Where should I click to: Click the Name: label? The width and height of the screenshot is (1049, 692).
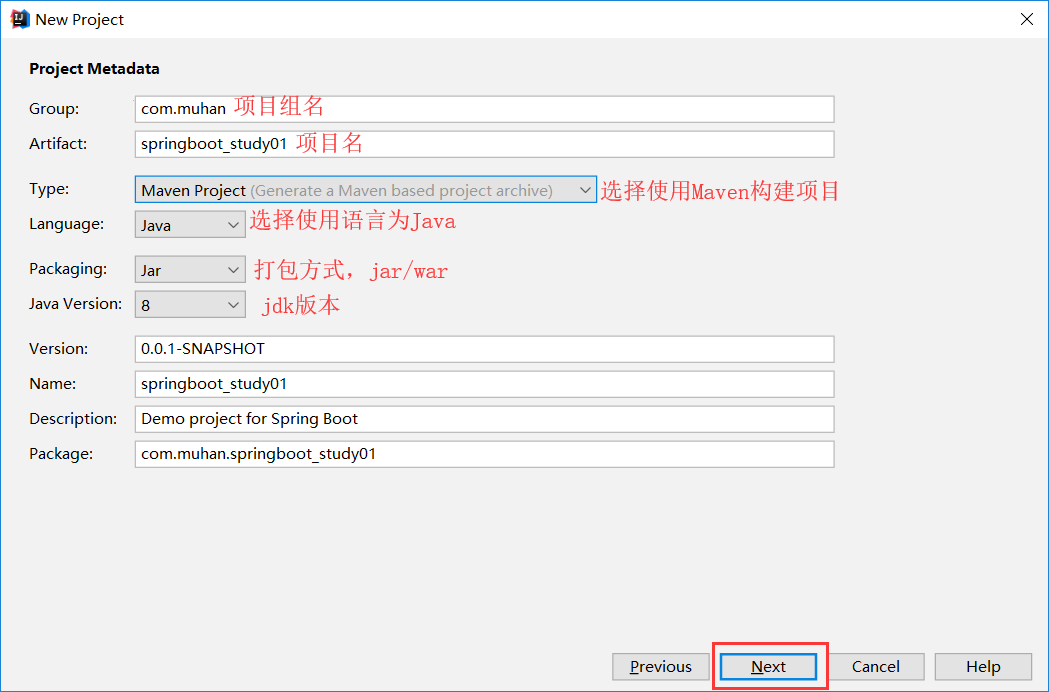[53, 383]
